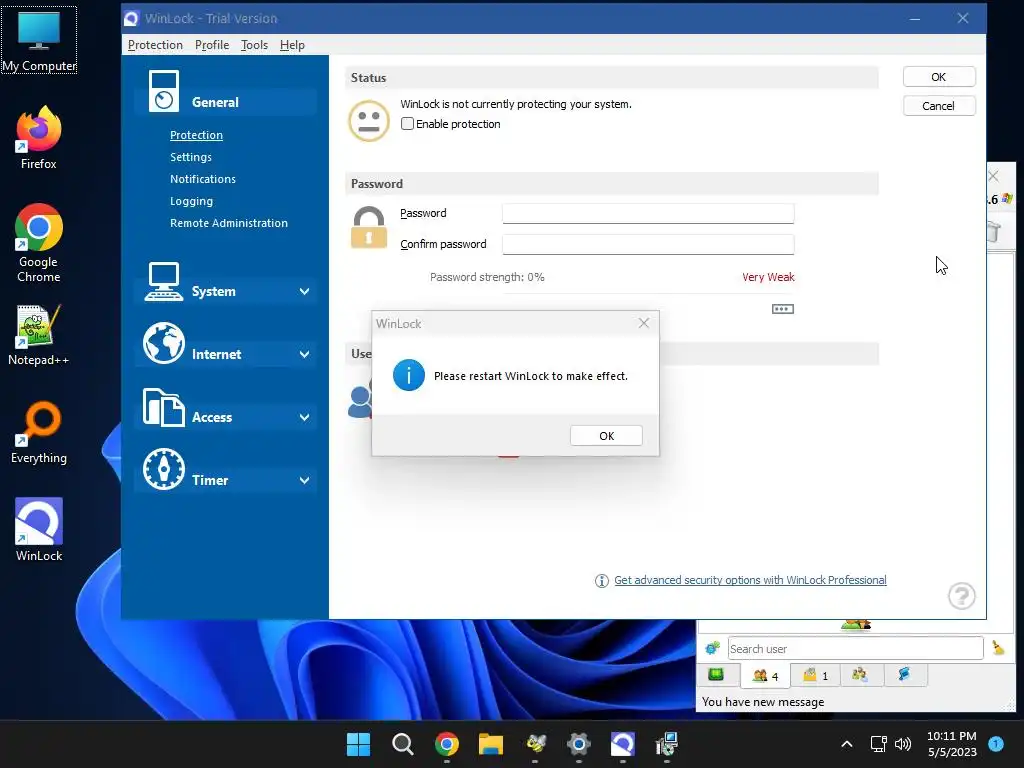The height and width of the screenshot is (768, 1024).
Task: Expand the Internet section chevron
Action: (304, 354)
